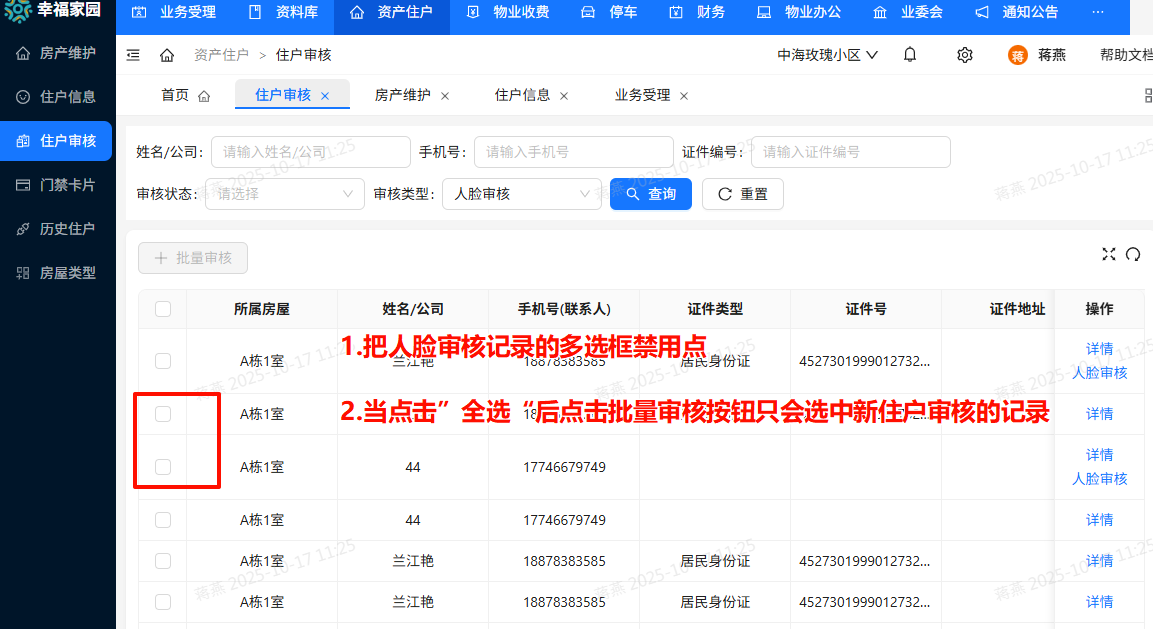This screenshot has width=1153, height=629.
Task: Tick the checkbox on the 44 resident row
Action: pyautogui.click(x=162, y=467)
